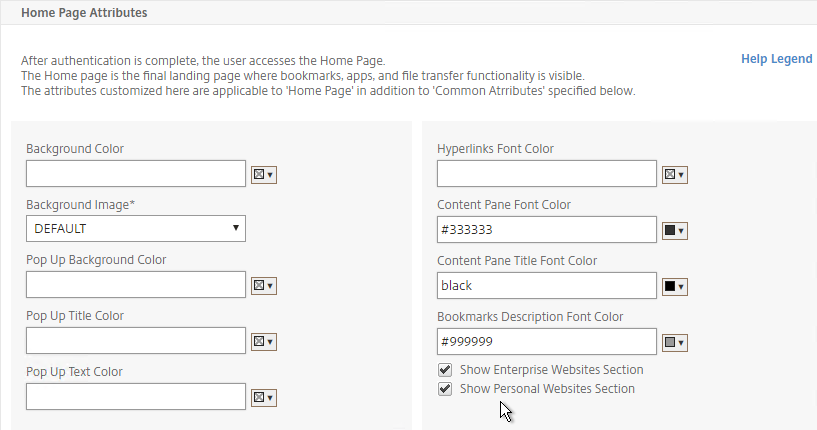
Task: Open the Pop Up Title Color picker icon
Action: point(264,341)
